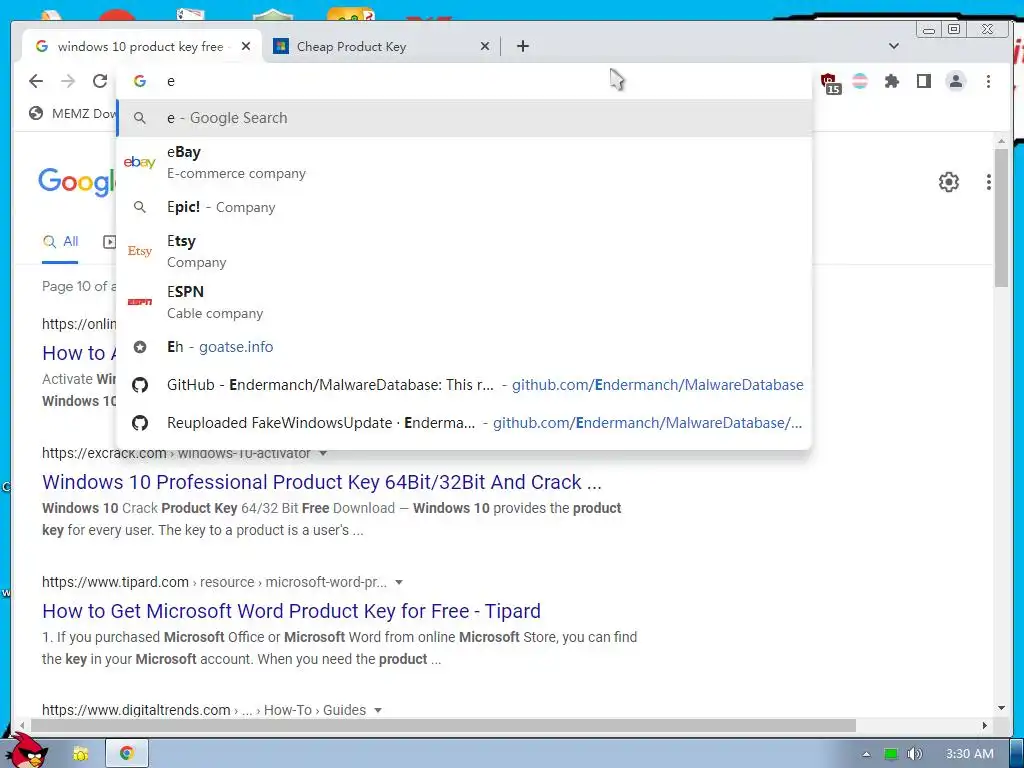This screenshot has height=768, width=1024.
Task: Click the forward navigation arrow
Action: coord(68,81)
